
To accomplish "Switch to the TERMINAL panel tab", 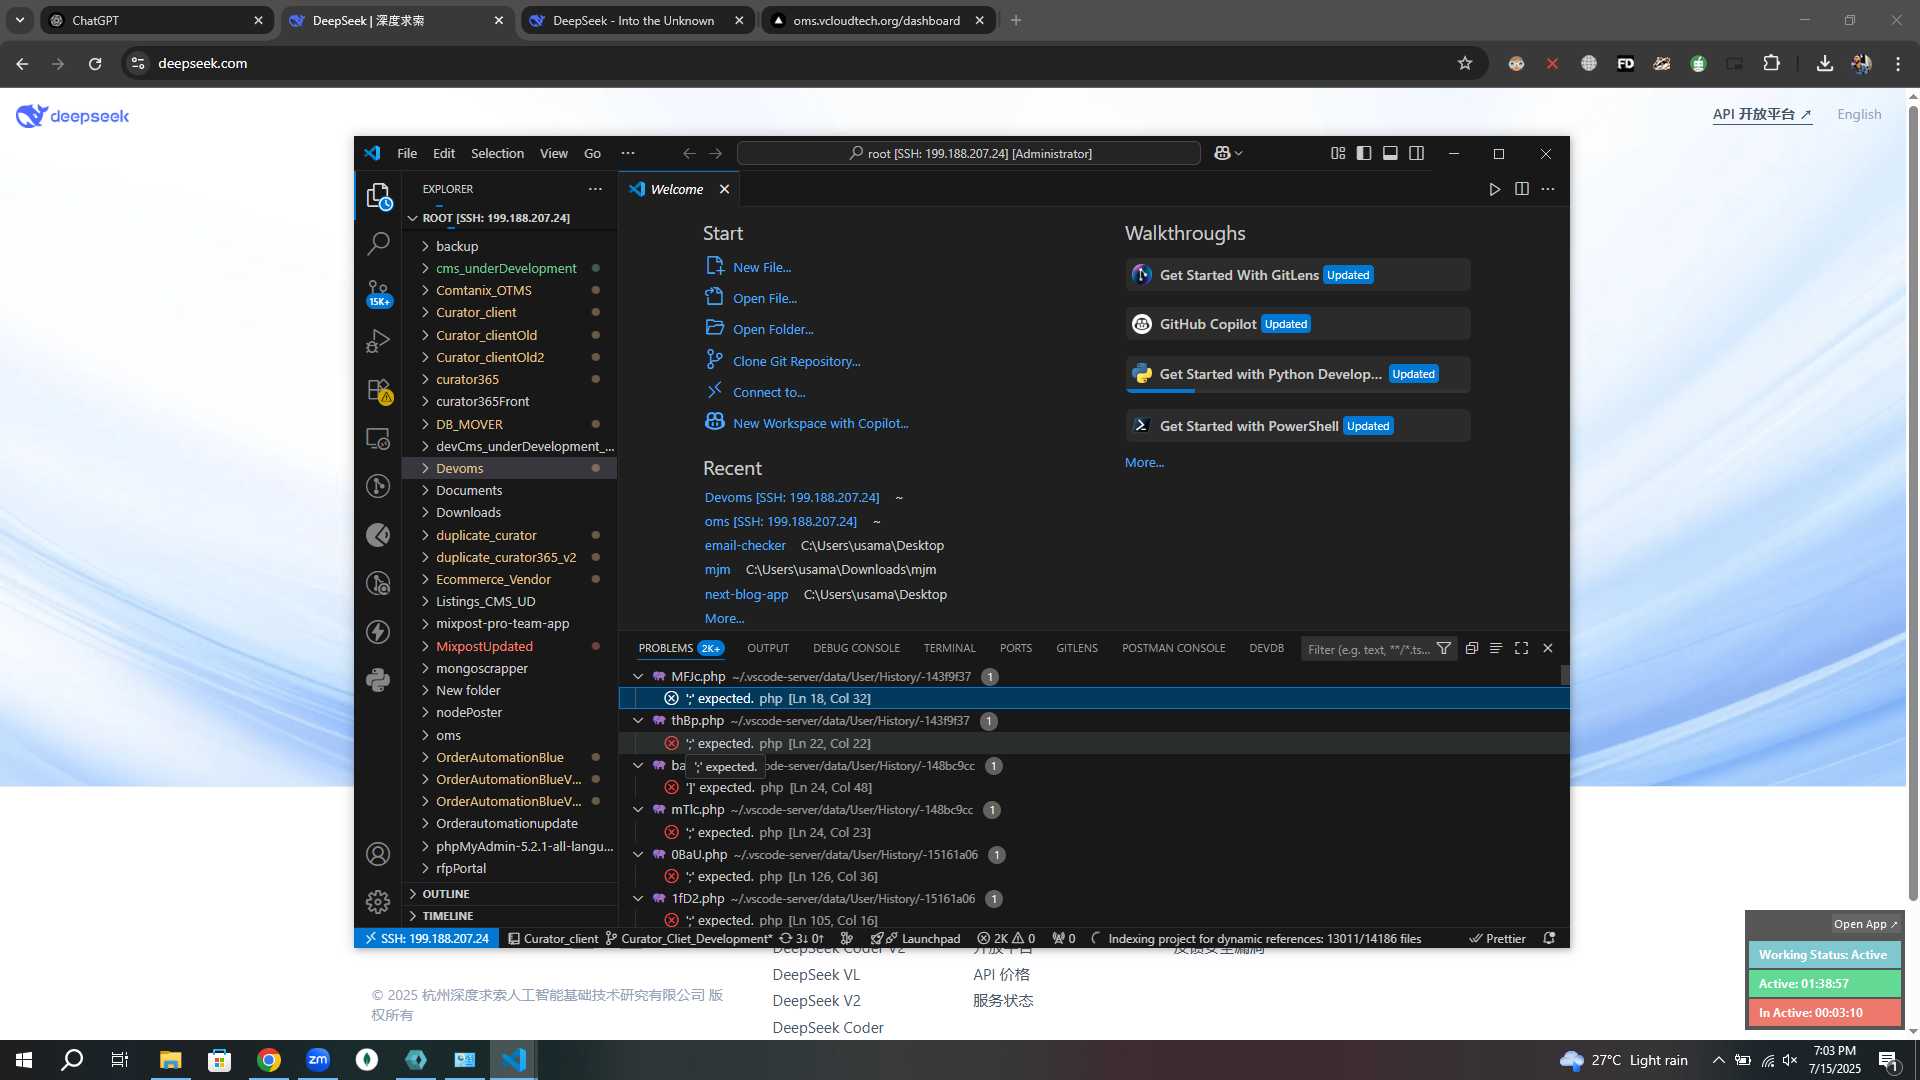I will pos(949,648).
